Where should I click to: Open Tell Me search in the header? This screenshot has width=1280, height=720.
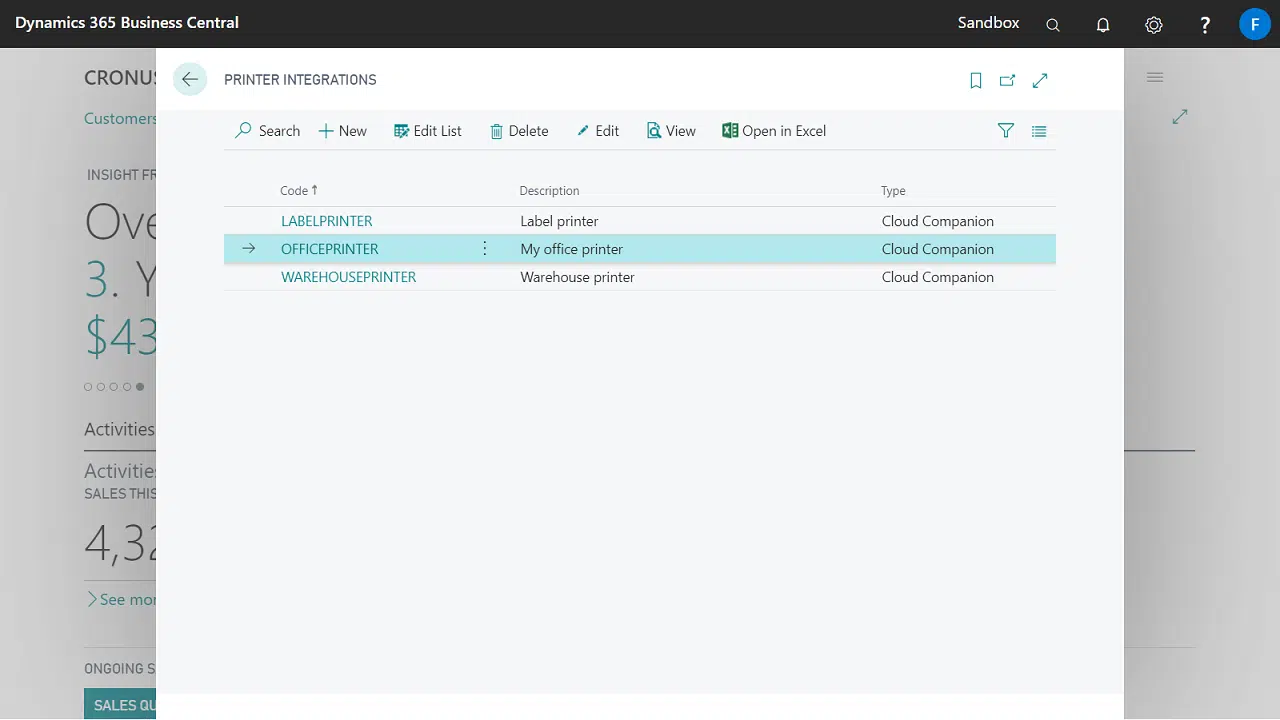tap(1052, 24)
